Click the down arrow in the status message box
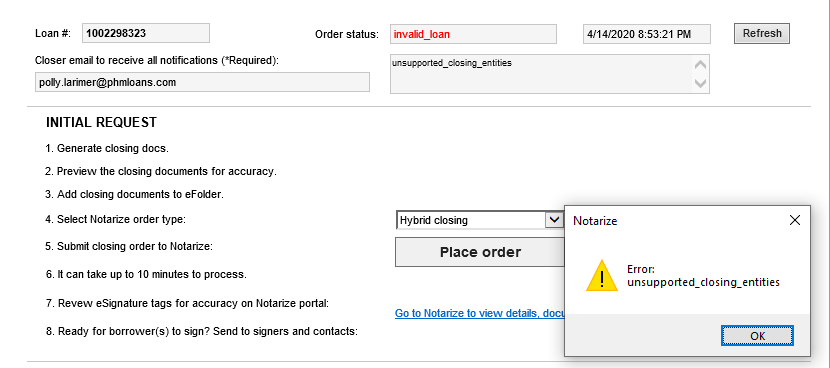The height and width of the screenshot is (368, 830). tap(700, 83)
